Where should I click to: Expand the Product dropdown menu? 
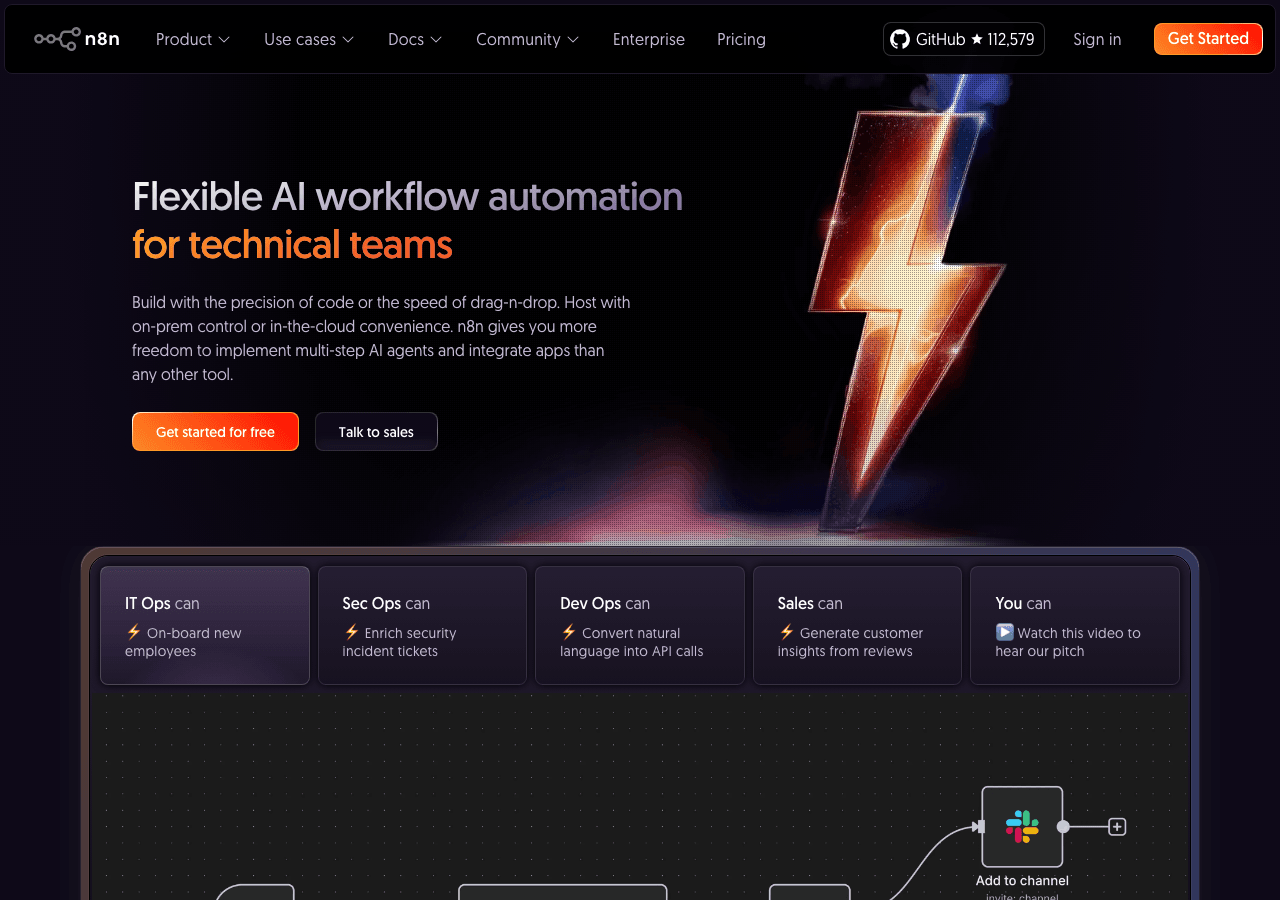(x=193, y=39)
